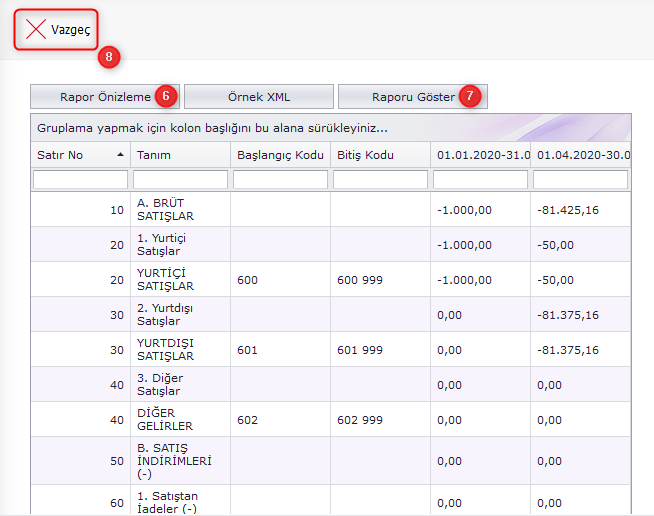This screenshot has height=516, width=654.
Task: Click the 01.01.2020 period column header
Action: tap(480, 155)
